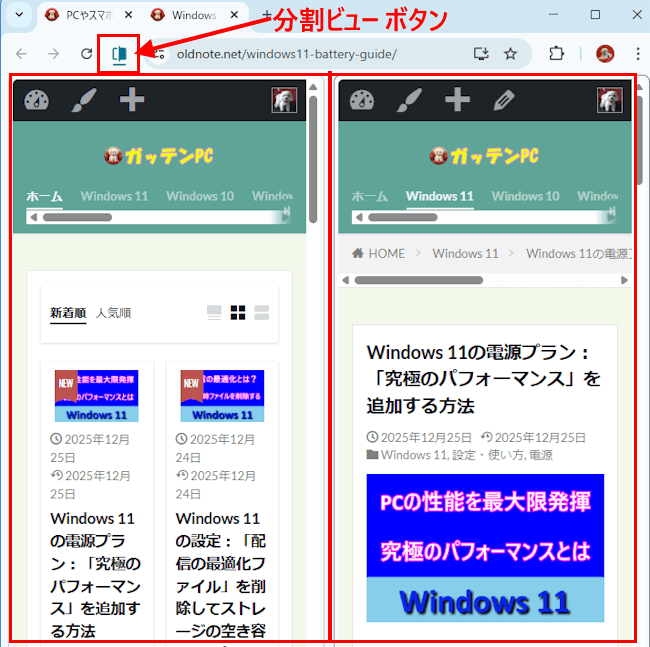Click right arrow of breadcrumb scrollbar
The image size is (650, 647).
(624, 280)
